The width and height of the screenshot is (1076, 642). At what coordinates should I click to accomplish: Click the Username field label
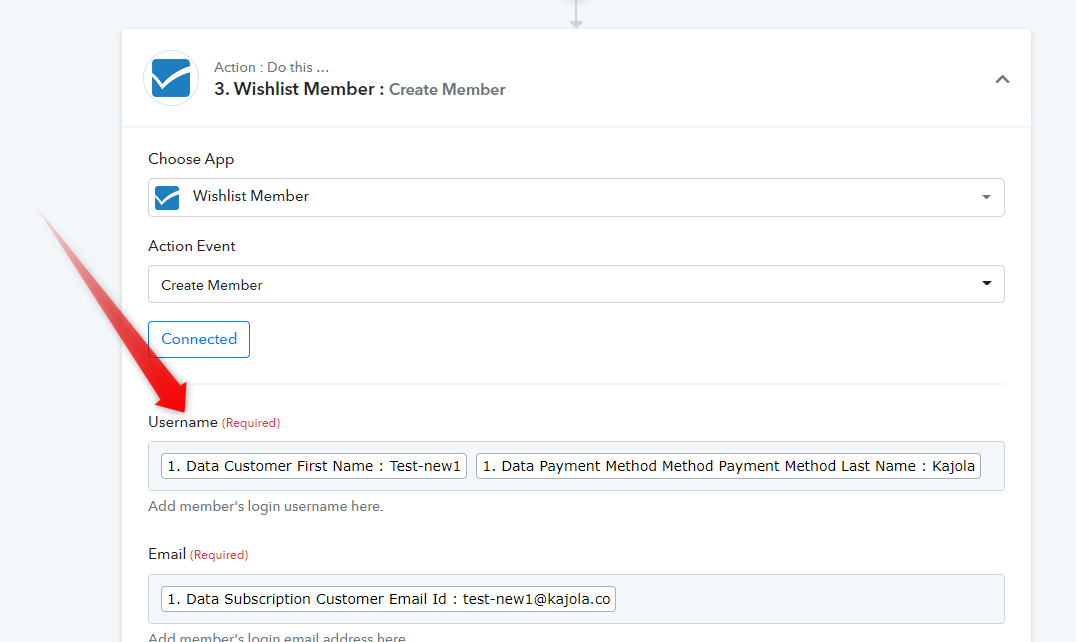(183, 422)
